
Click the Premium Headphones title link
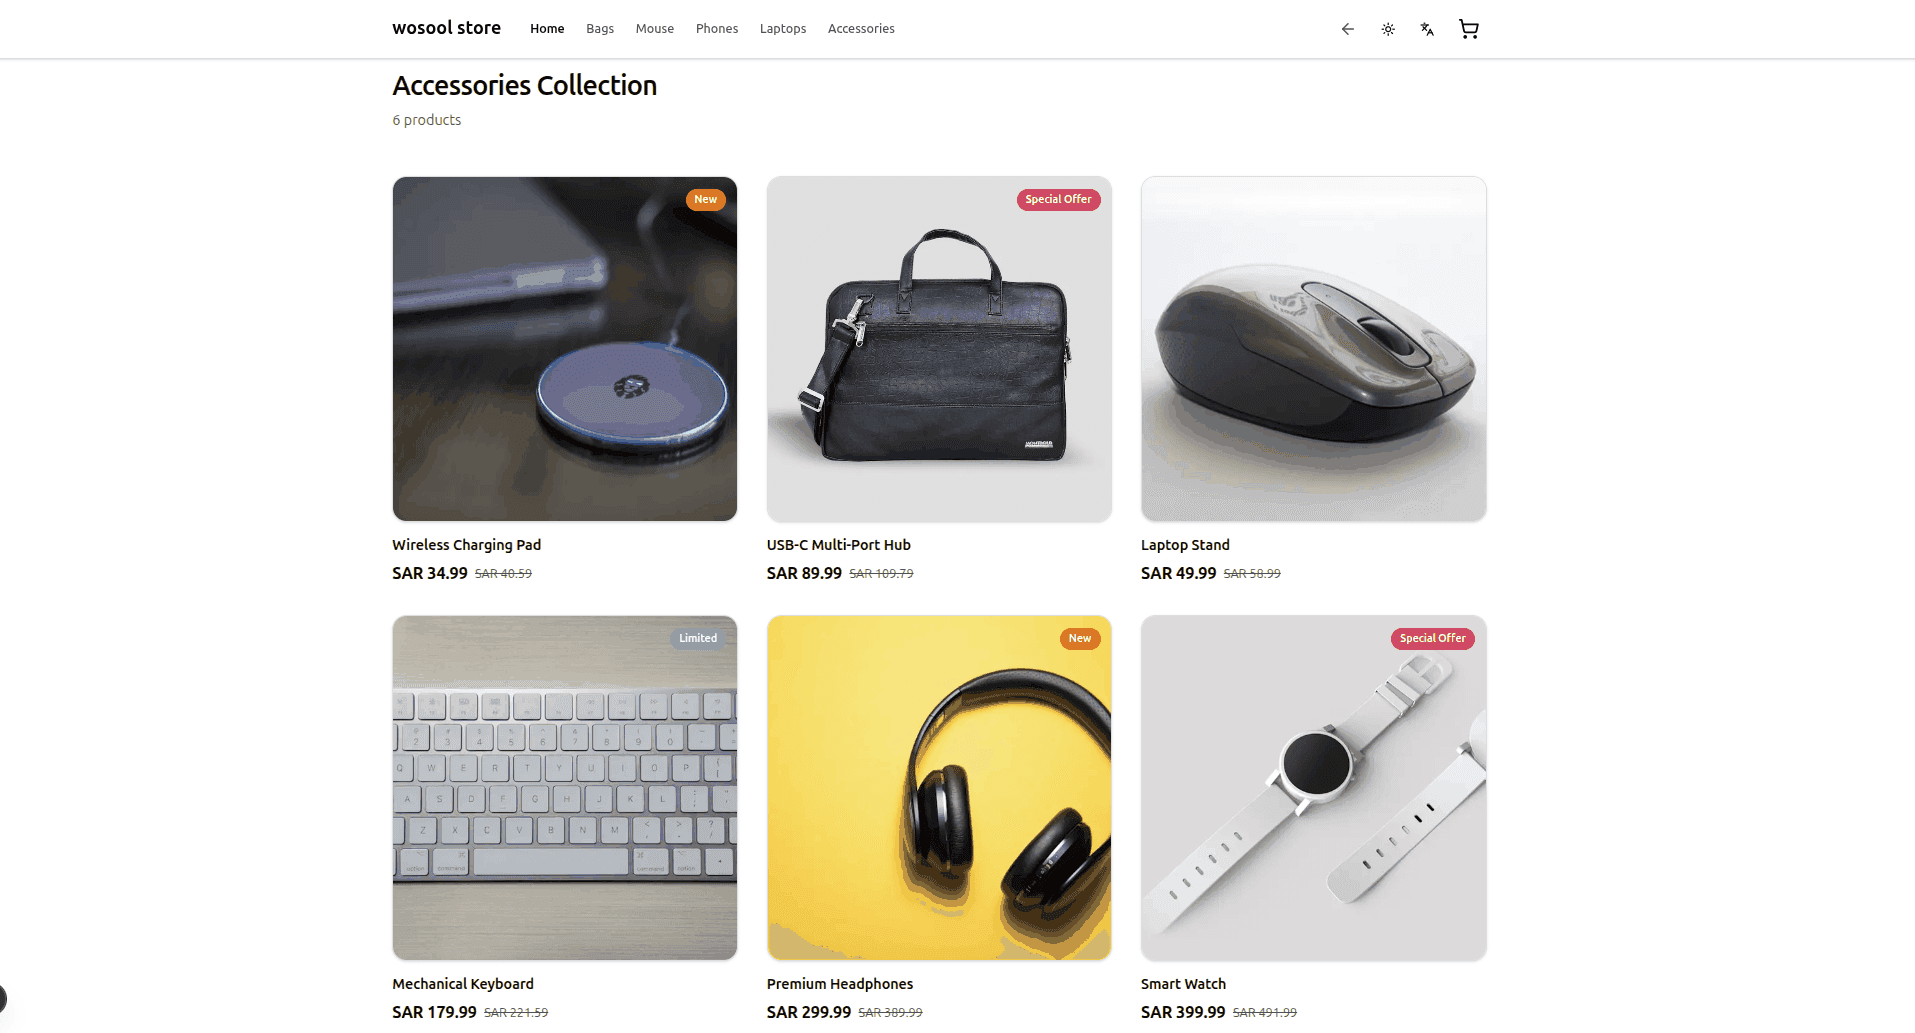click(x=840, y=984)
